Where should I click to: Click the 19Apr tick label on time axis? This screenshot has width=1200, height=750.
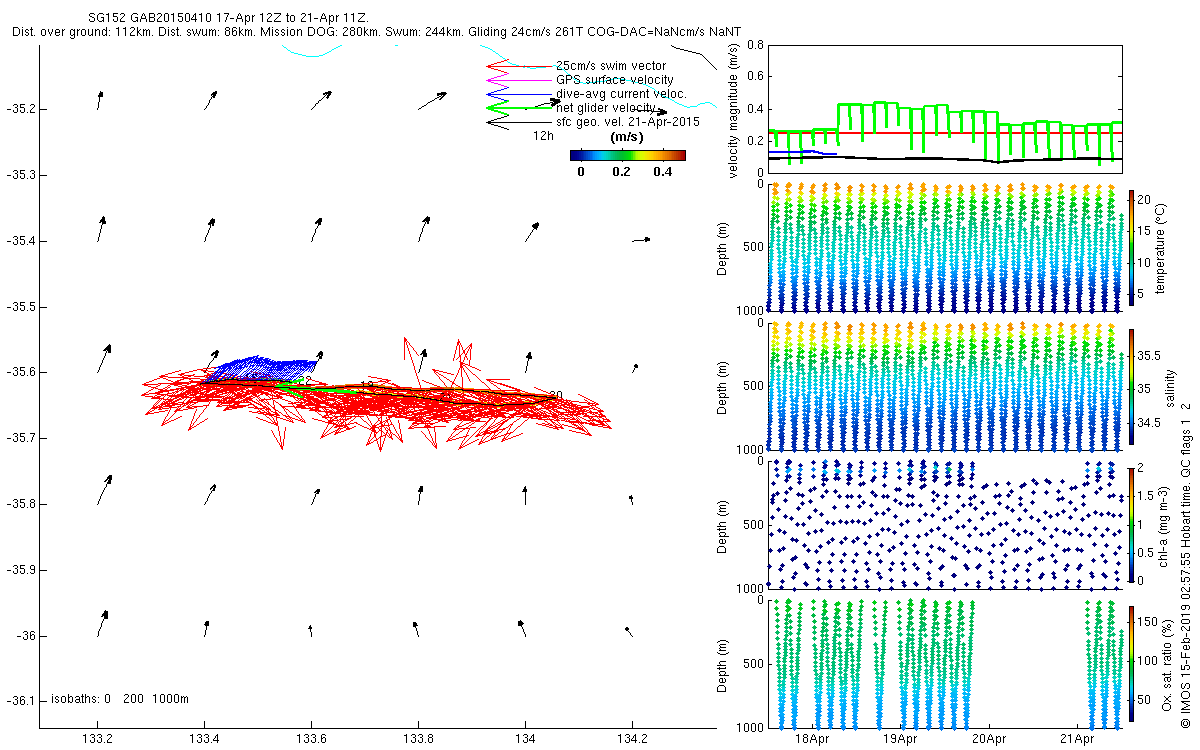coord(900,739)
